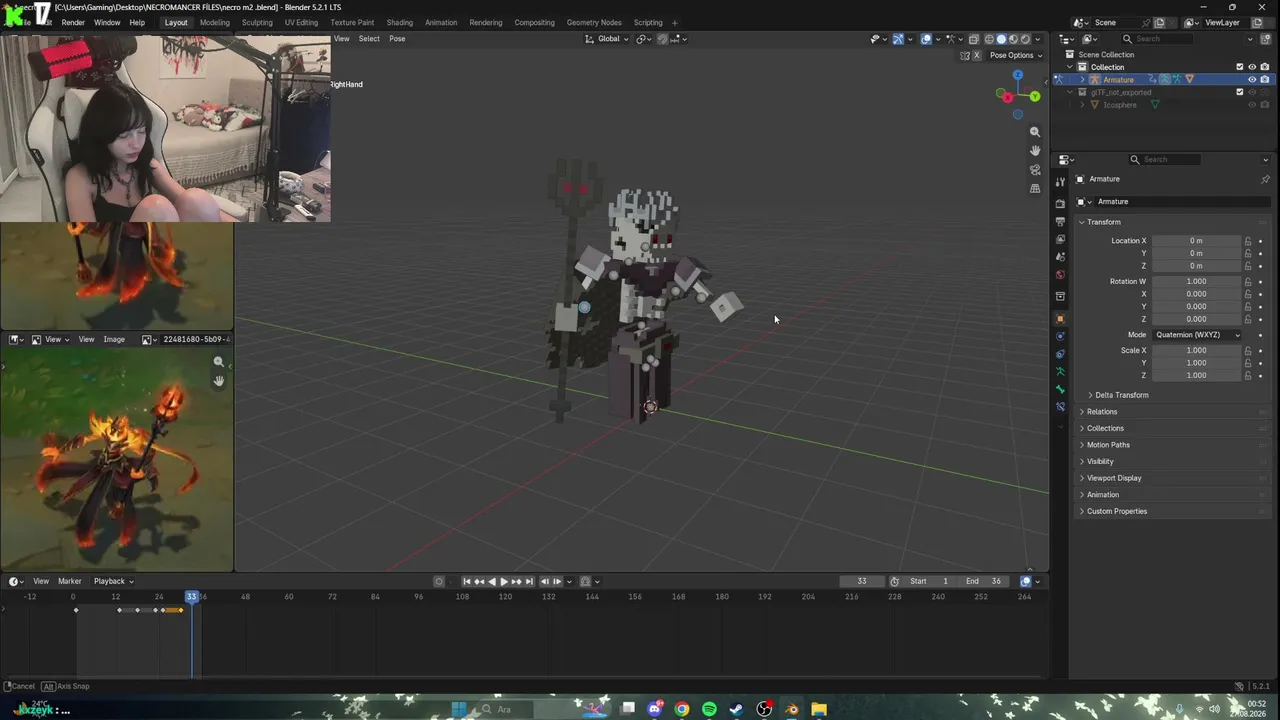Open File Explorer from the taskbar
Image resolution: width=1280 pixels, height=720 pixels.
(818, 709)
